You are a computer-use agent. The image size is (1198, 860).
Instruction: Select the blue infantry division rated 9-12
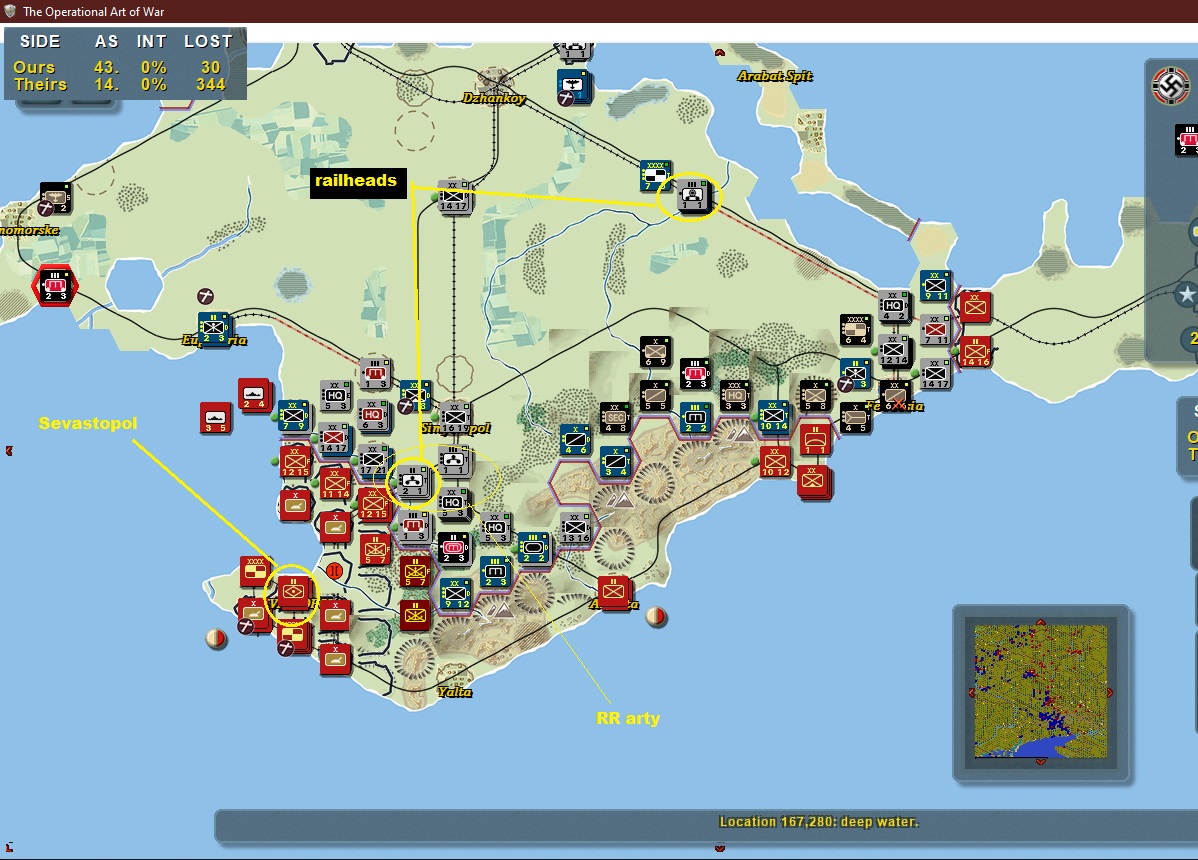coord(455,593)
